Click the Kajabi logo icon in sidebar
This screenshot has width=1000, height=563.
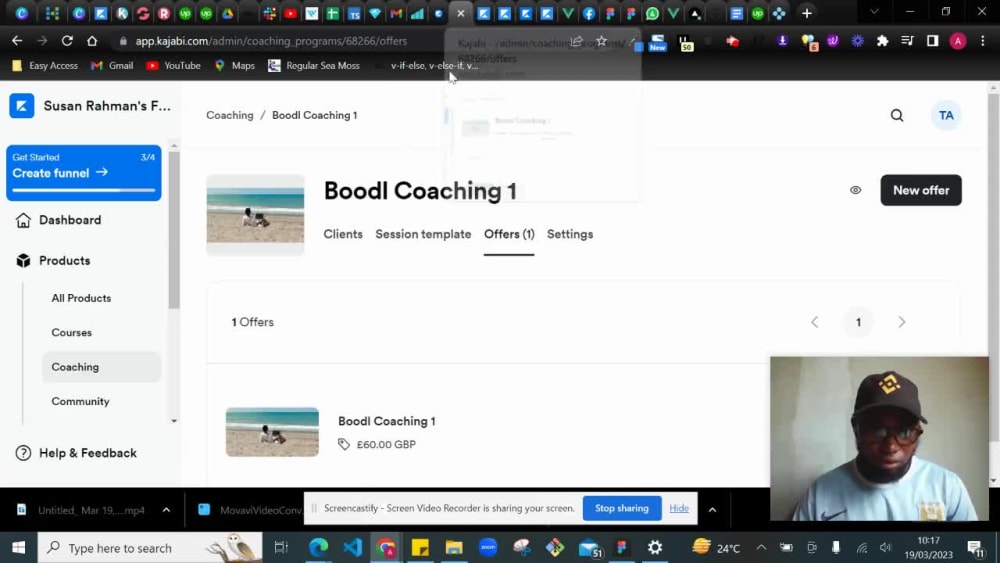[22, 106]
